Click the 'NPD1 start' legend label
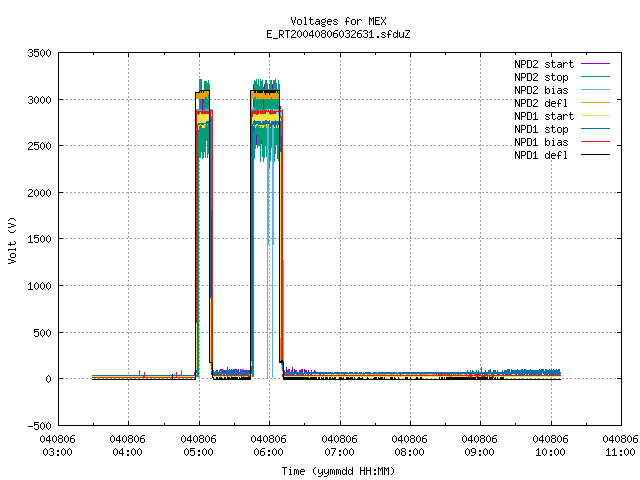Screen dimensions: 640x480 point(544,116)
